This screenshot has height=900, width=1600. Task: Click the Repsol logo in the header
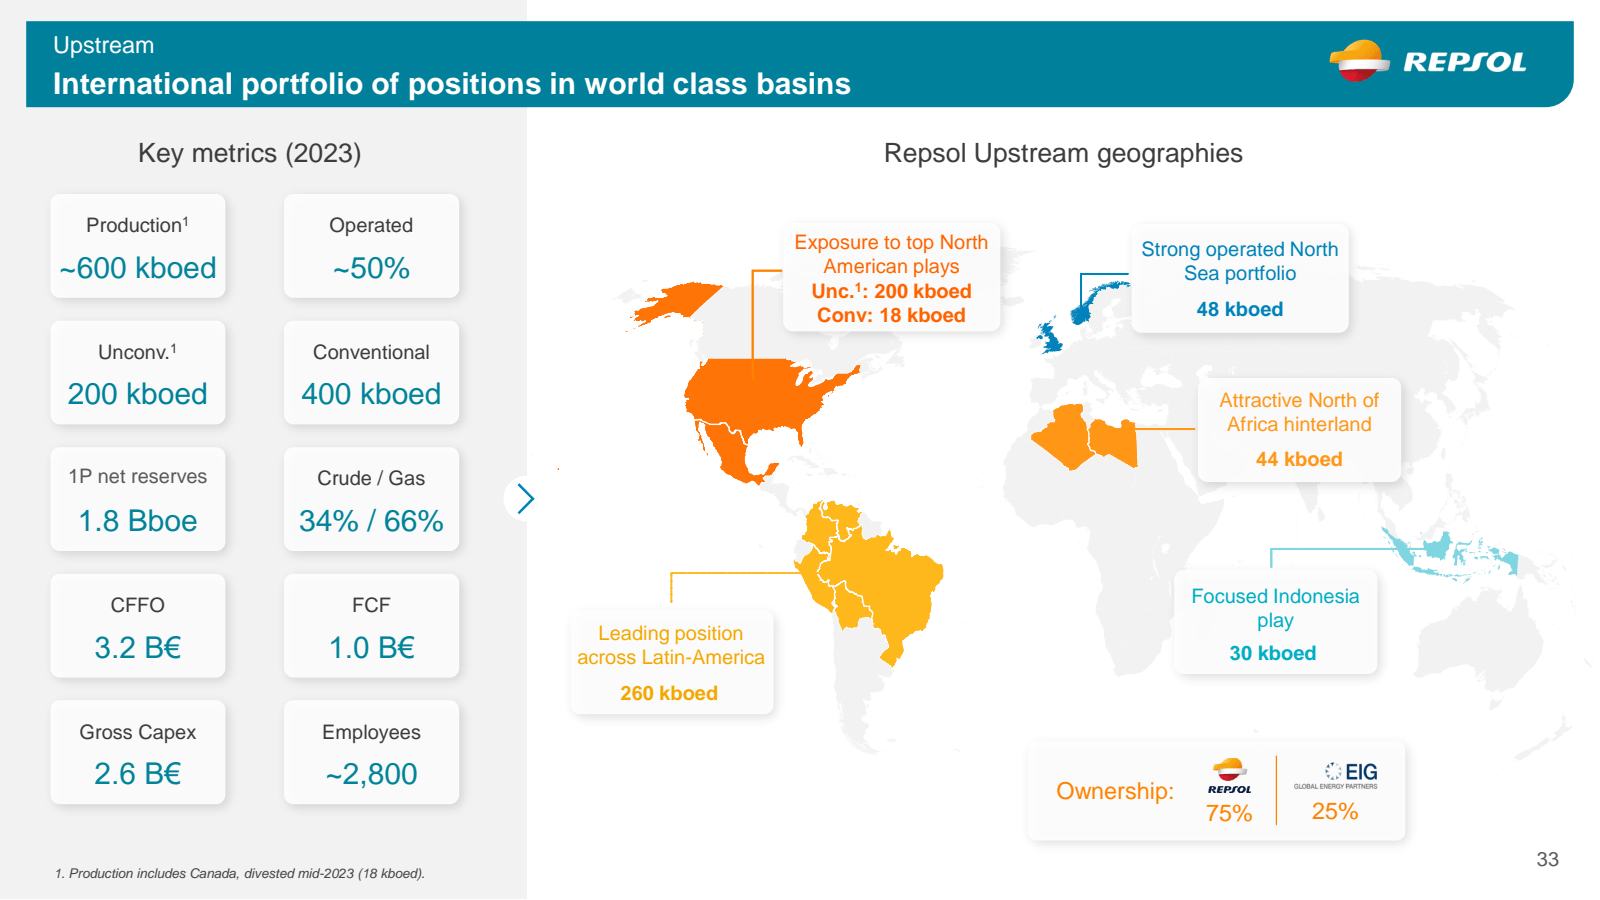click(x=1427, y=61)
